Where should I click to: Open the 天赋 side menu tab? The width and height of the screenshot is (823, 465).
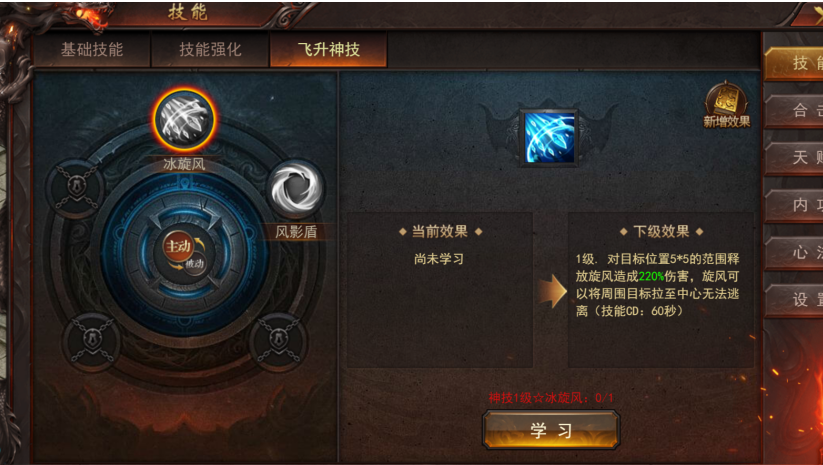point(794,157)
